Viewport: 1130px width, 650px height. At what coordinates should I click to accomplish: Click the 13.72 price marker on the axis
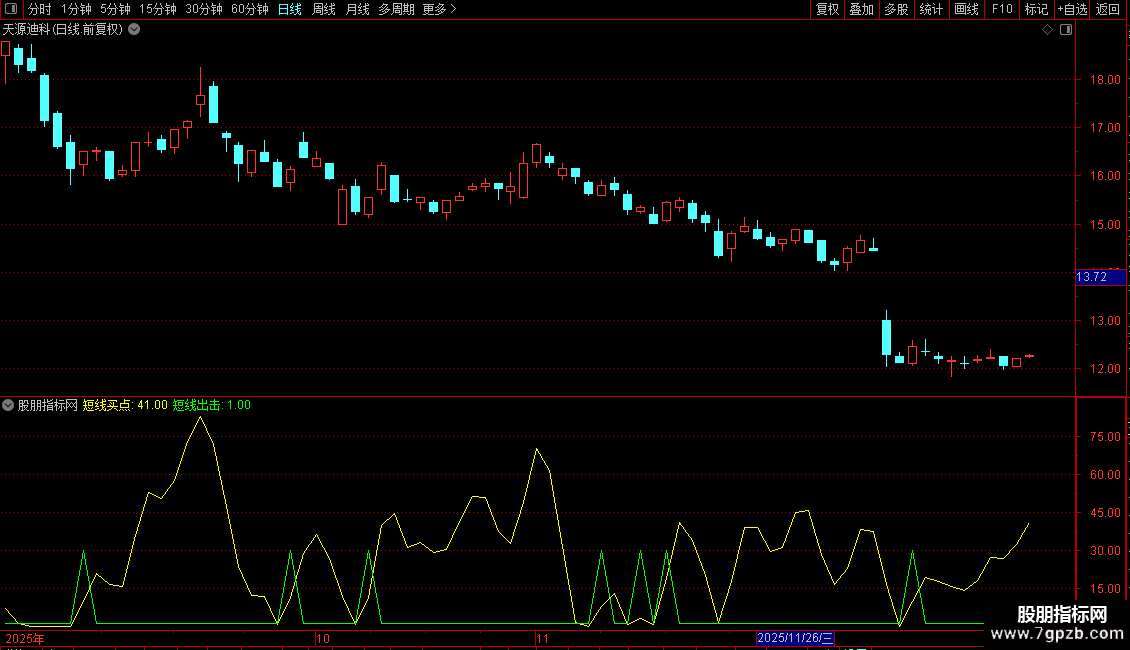coord(1100,277)
